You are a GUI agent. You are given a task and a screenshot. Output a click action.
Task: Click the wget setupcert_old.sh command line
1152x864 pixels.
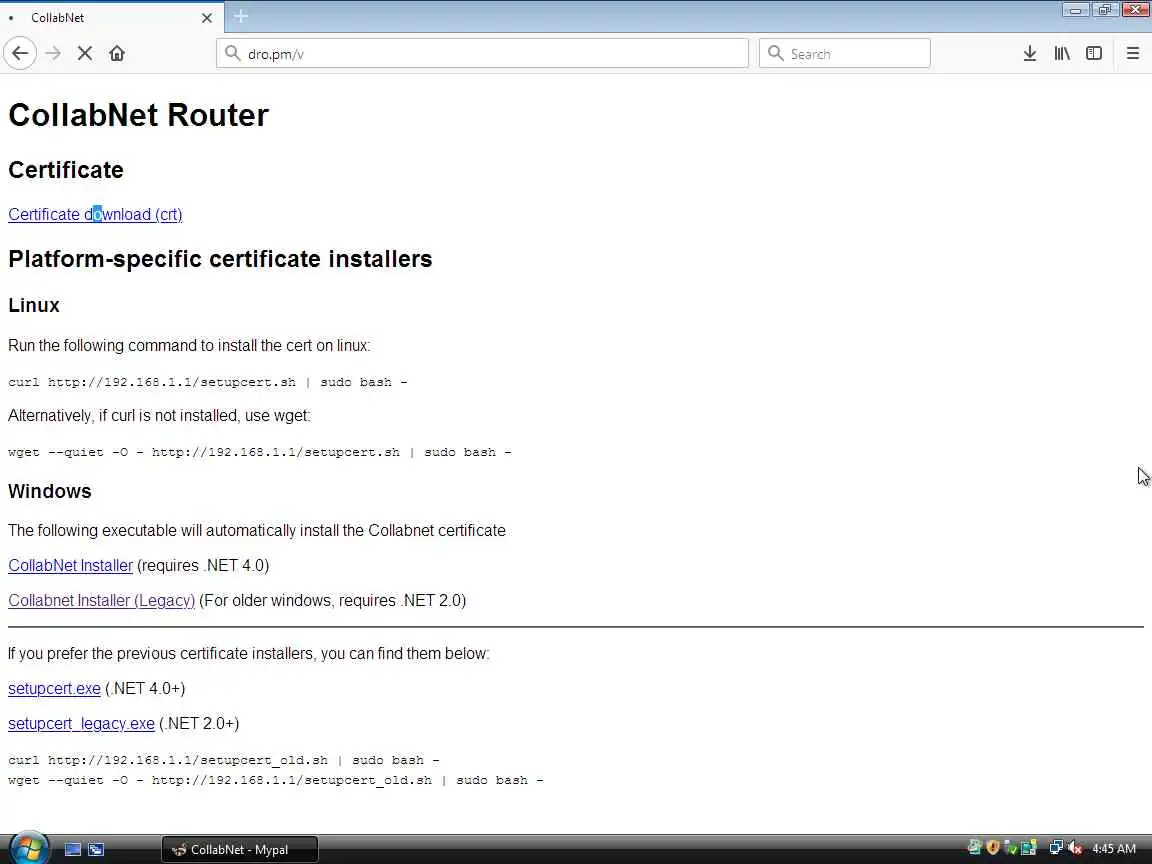click(276, 780)
